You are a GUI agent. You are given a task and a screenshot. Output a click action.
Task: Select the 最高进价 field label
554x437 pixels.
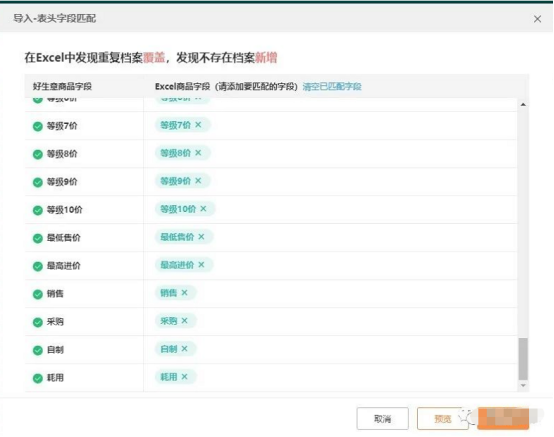click(64, 266)
